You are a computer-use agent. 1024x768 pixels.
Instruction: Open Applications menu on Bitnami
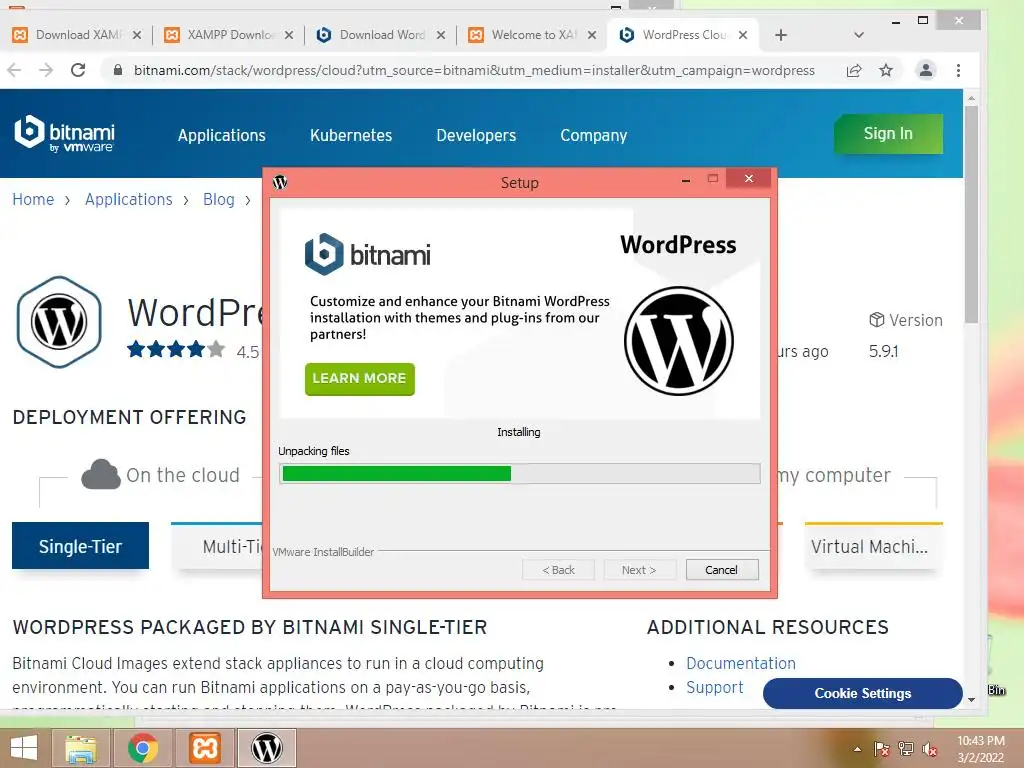click(x=222, y=135)
